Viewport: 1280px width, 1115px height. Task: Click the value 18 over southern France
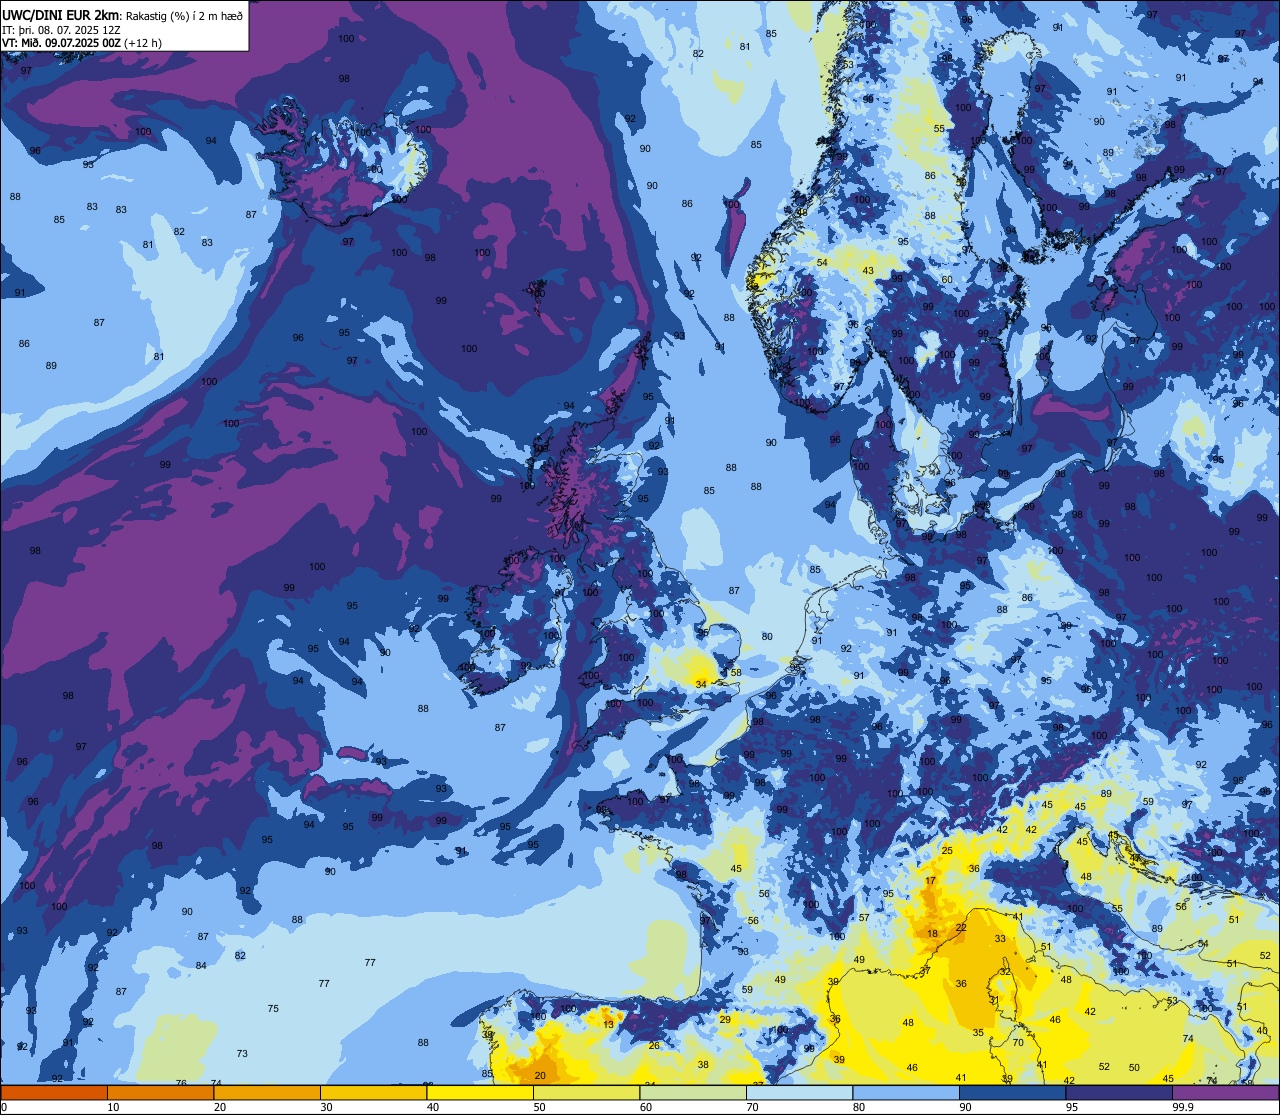[932, 934]
